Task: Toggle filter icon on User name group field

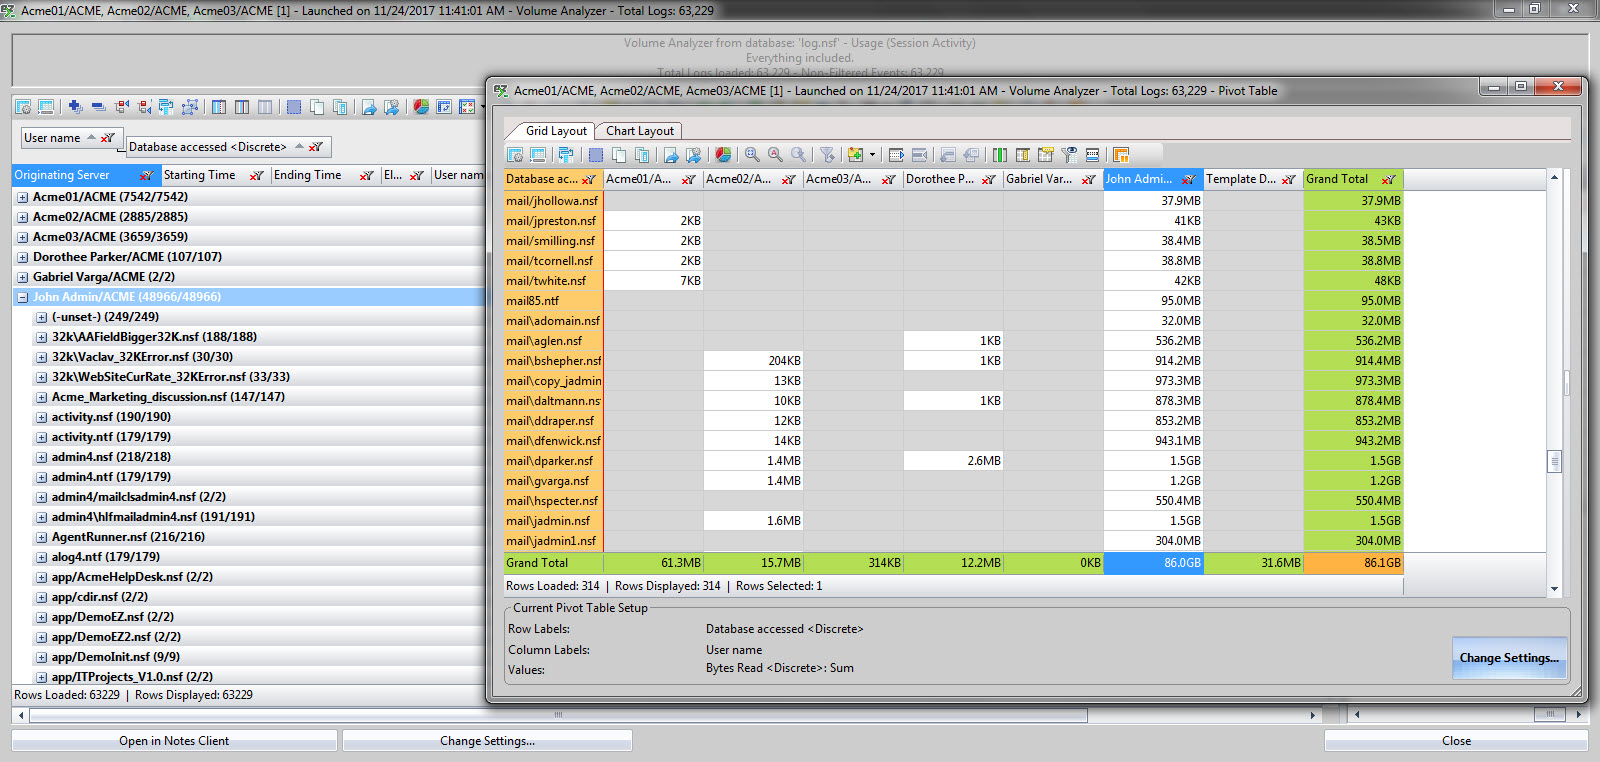Action: (x=107, y=138)
